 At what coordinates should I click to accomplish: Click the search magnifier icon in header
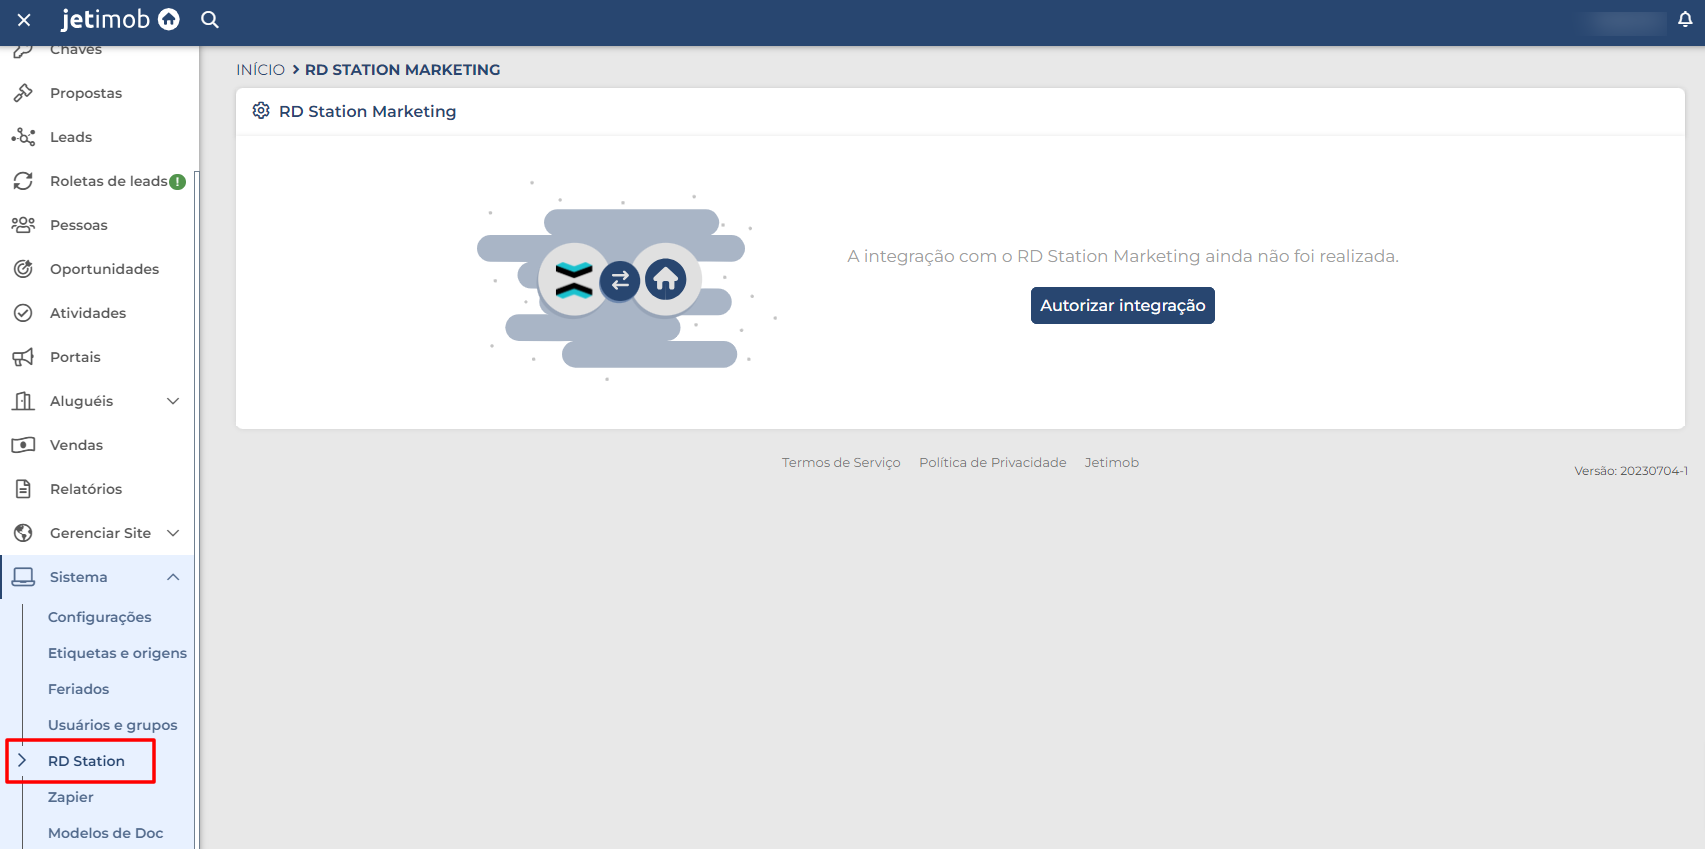tap(209, 20)
